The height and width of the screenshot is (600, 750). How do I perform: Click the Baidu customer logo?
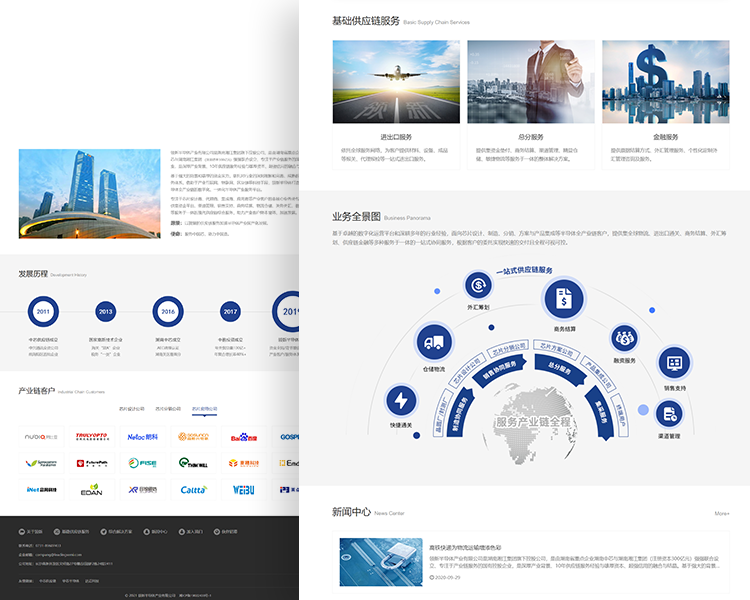pos(243,437)
